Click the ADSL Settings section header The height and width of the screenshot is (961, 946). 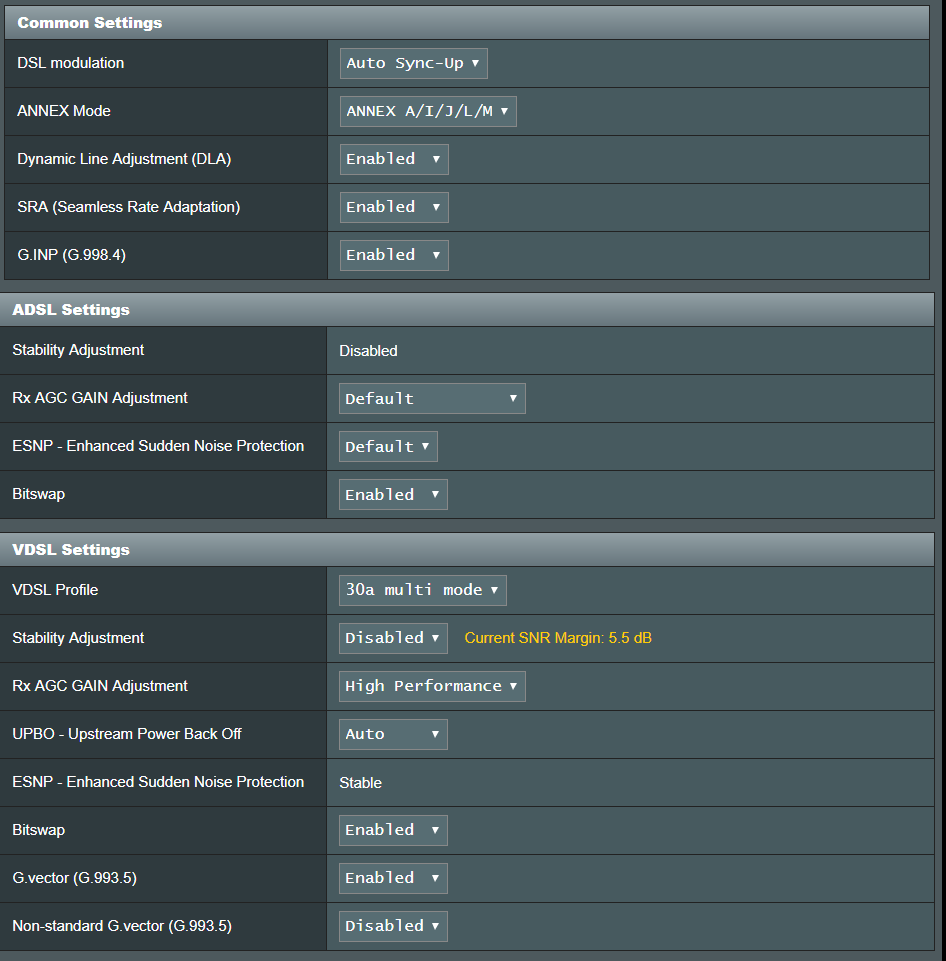(x=71, y=310)
